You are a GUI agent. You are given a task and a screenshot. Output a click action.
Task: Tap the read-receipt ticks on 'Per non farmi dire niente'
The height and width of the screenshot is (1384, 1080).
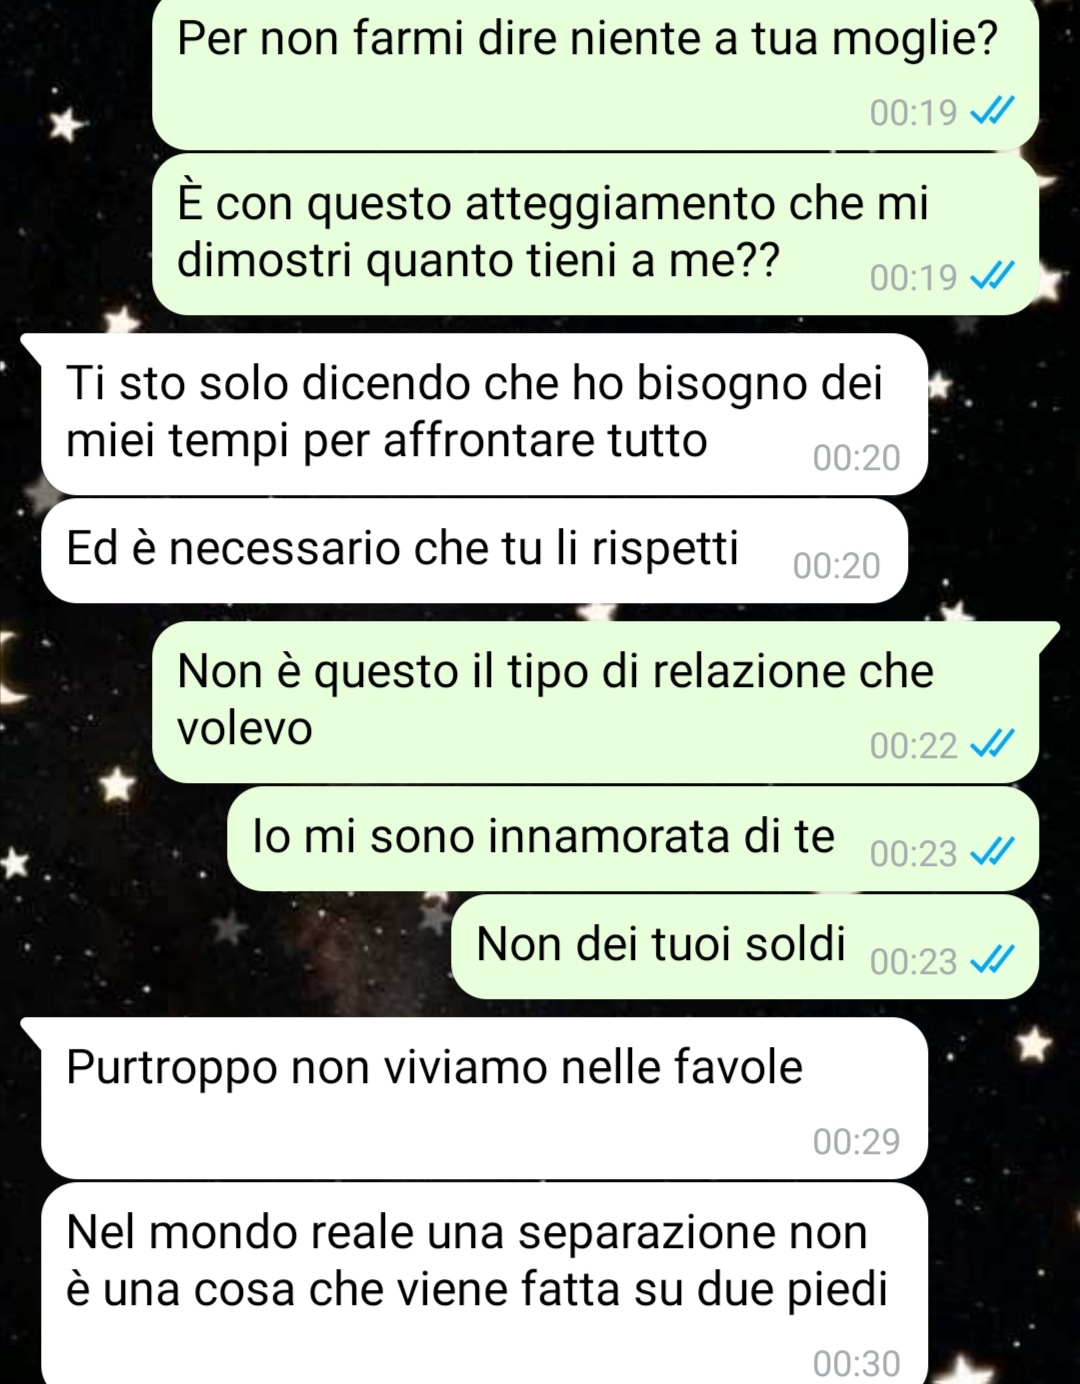pyautogui.click(x=993, y=111)
